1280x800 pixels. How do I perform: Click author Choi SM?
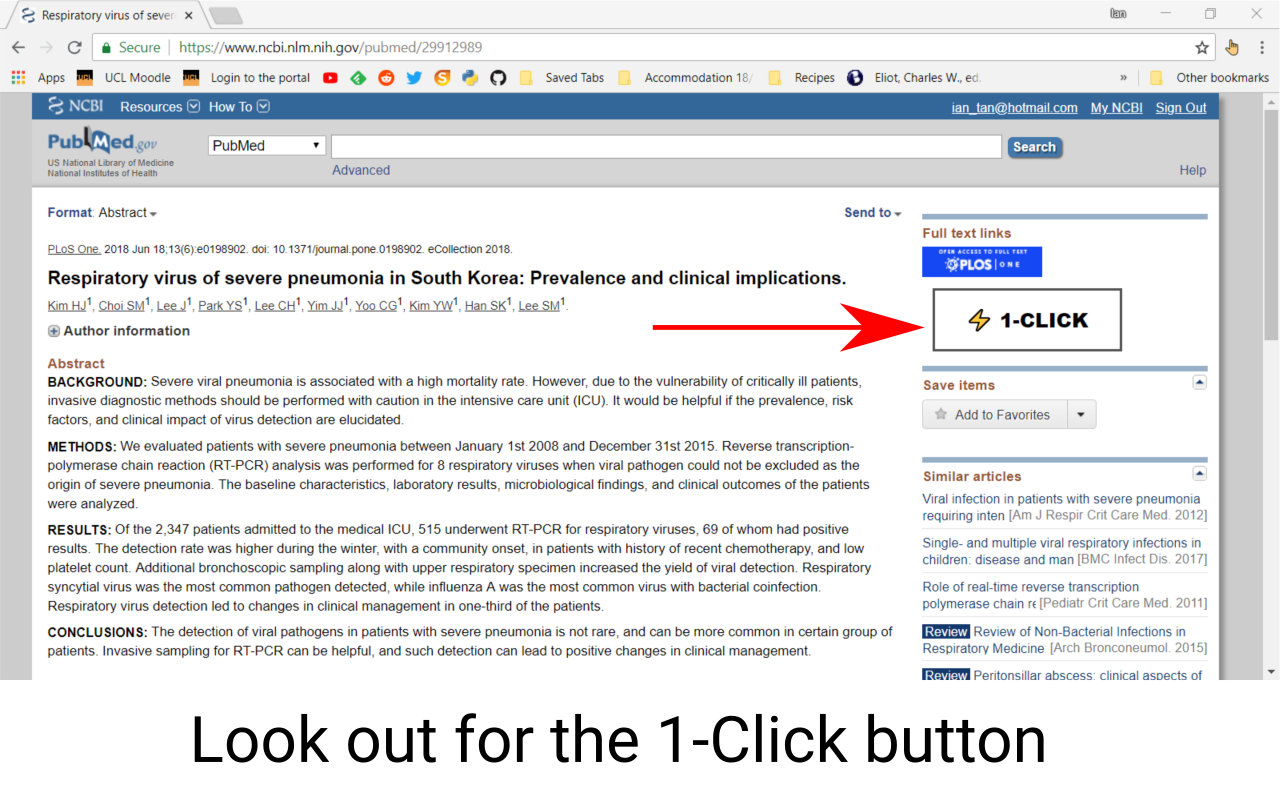(122, 306)
